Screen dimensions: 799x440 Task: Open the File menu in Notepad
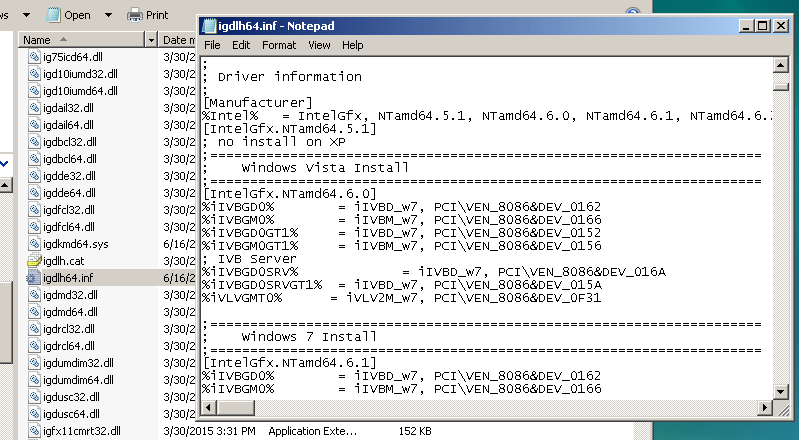pos(212,45)
